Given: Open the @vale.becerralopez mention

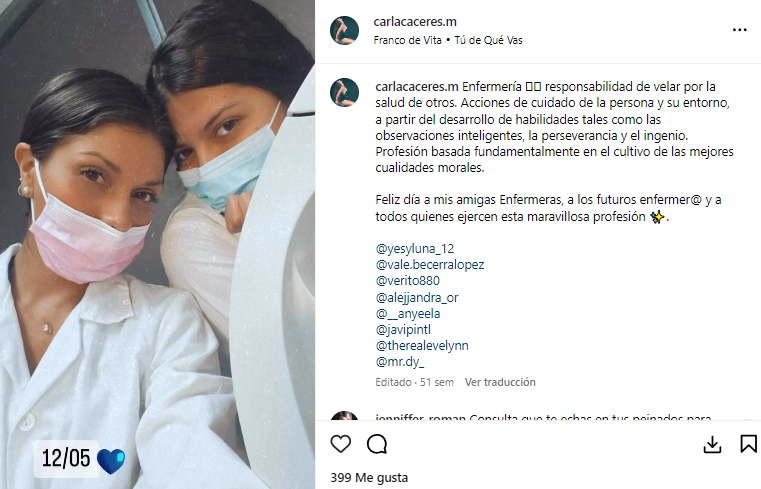Looking at the screenshot, I should pyautogui.click(x=430, y=265).
